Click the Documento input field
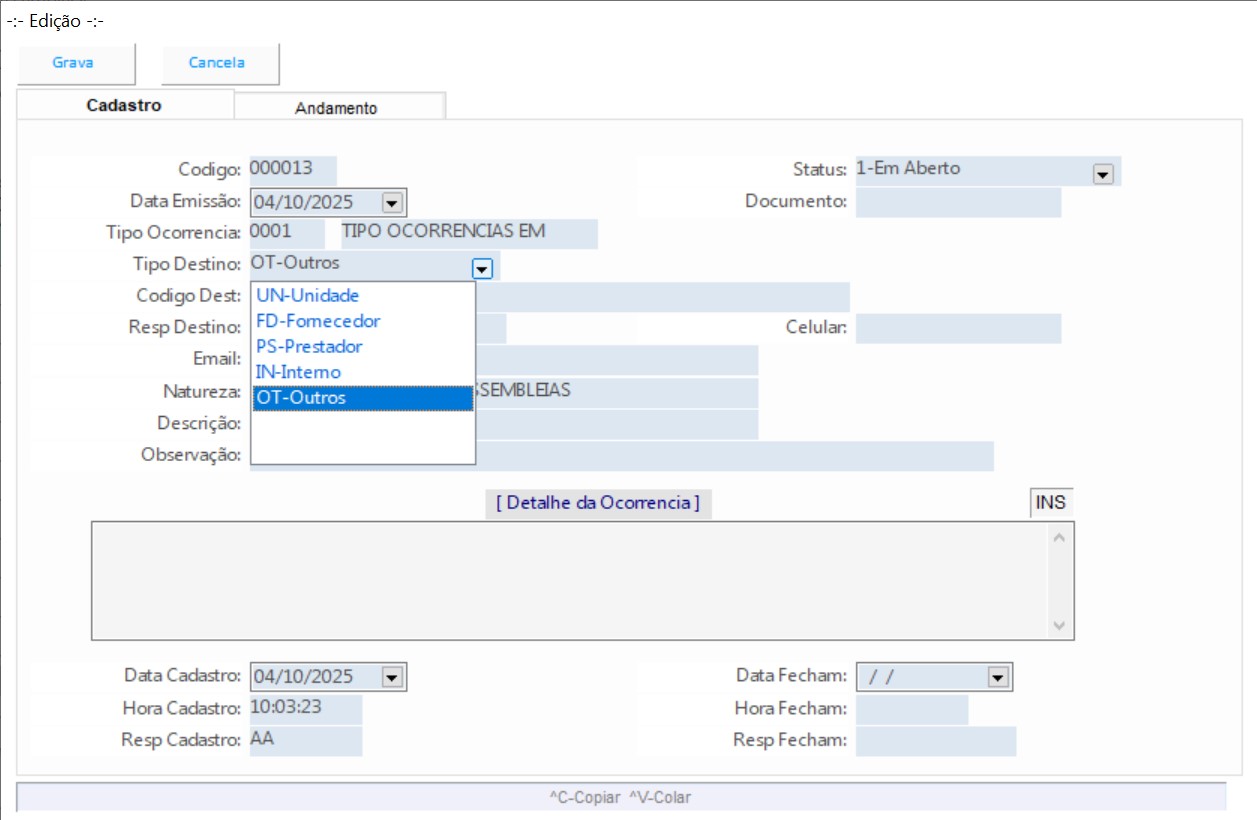1257x820 pixels. click(957, 202)
